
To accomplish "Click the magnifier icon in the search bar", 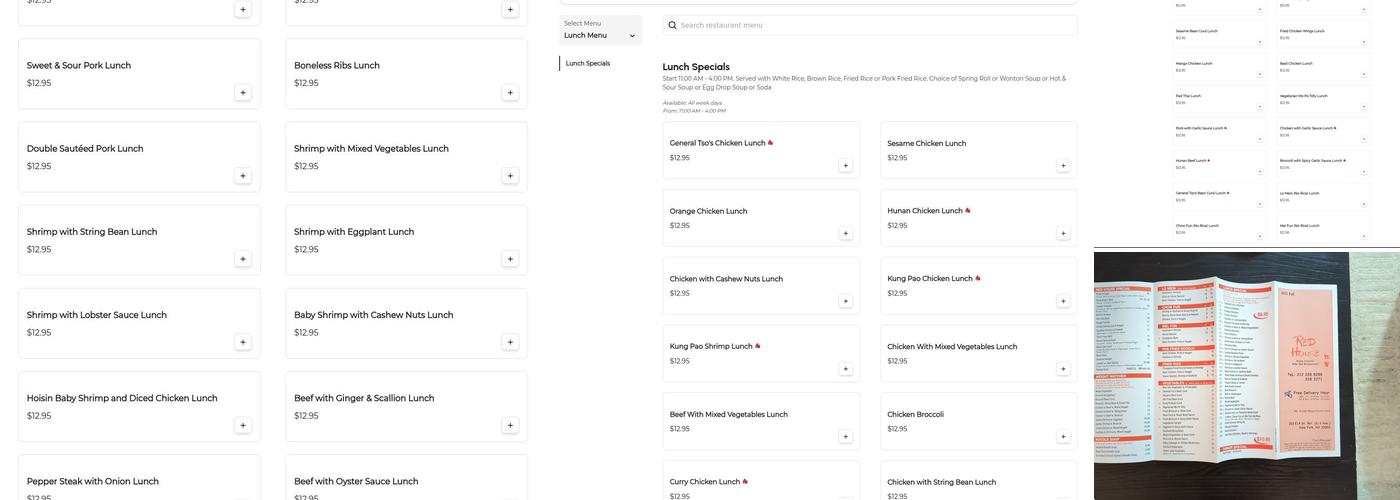I will pos(673,26).
